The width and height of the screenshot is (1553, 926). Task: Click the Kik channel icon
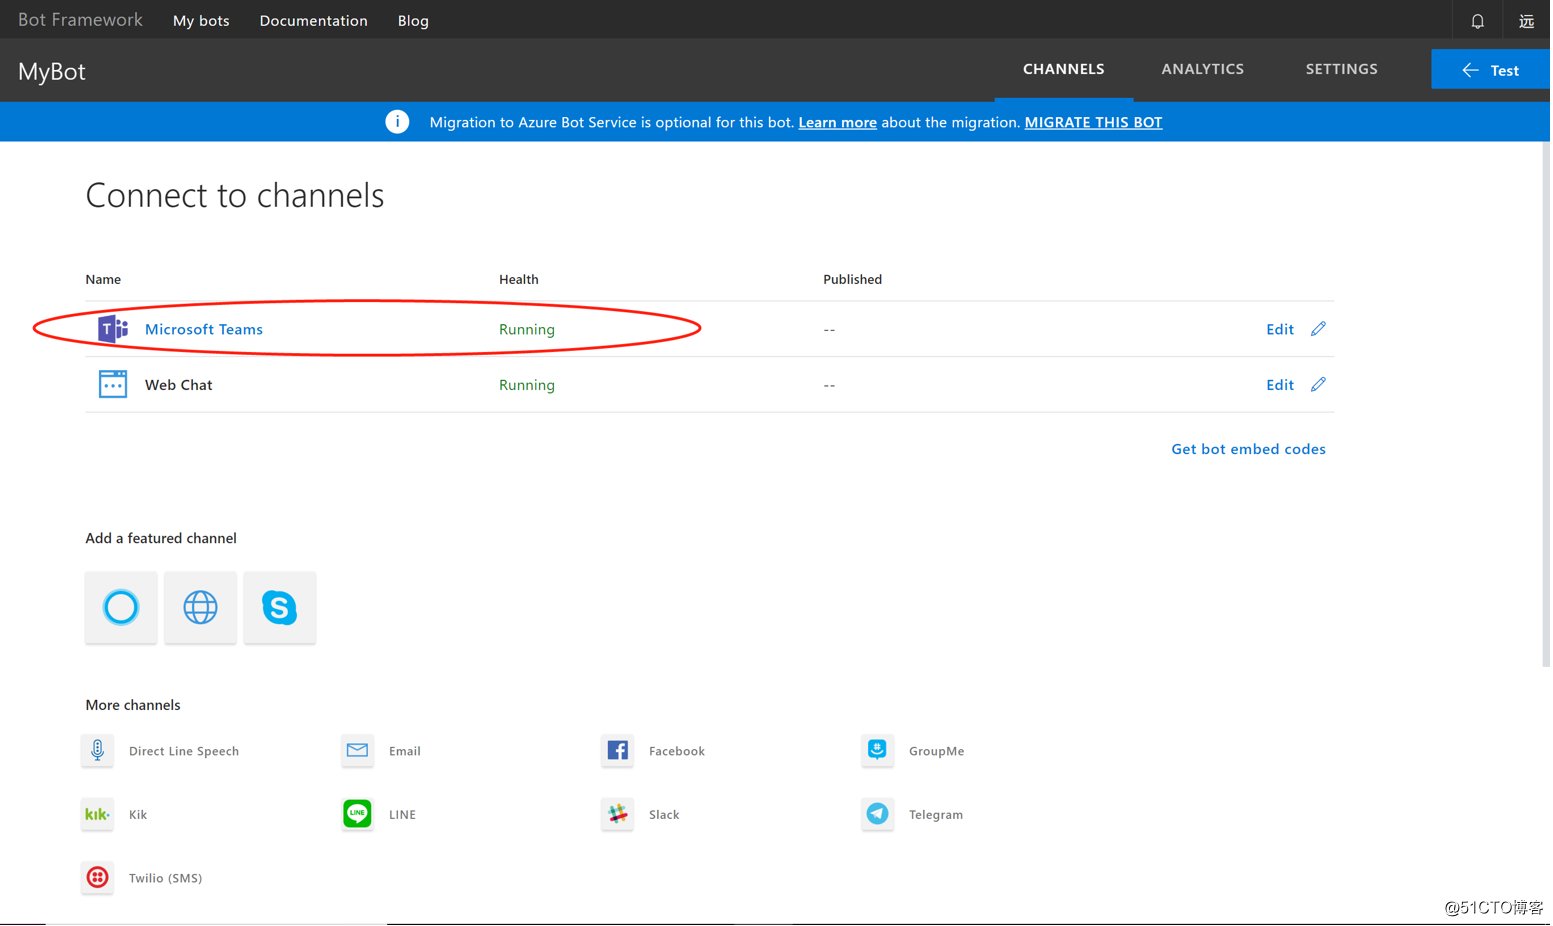tap(98, 816)
